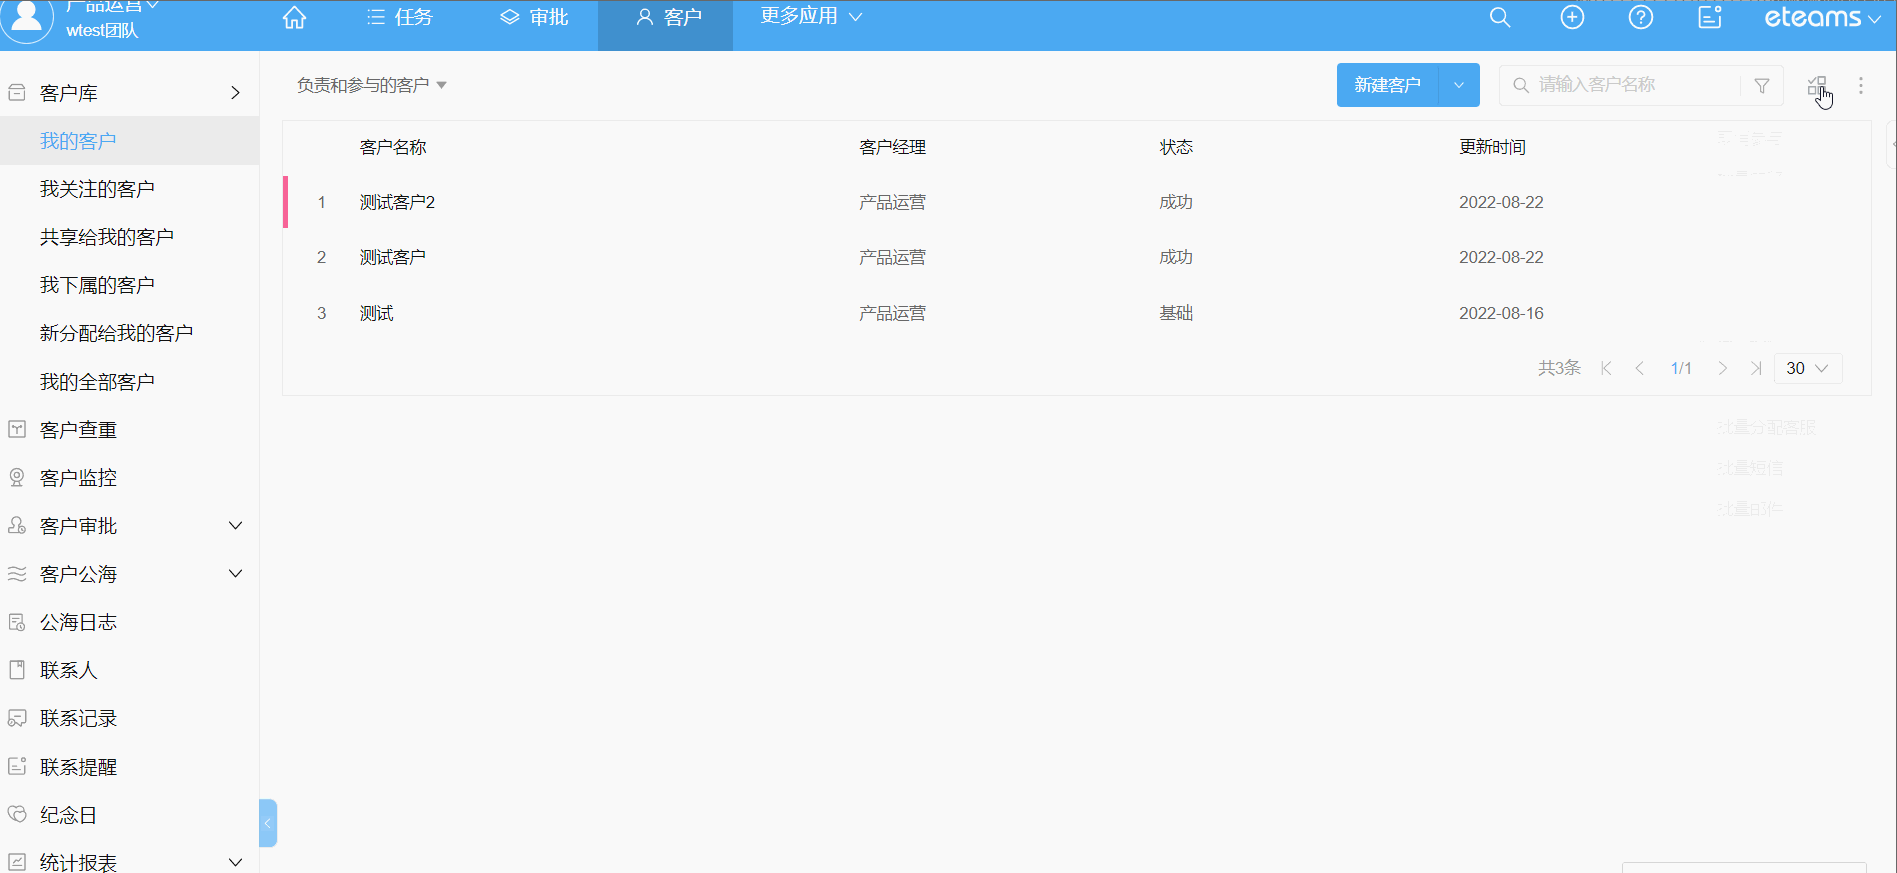Switch to the 审批 tab
Image resolution: width=1897 pixels, height=873 pixels.
point(535,18)
